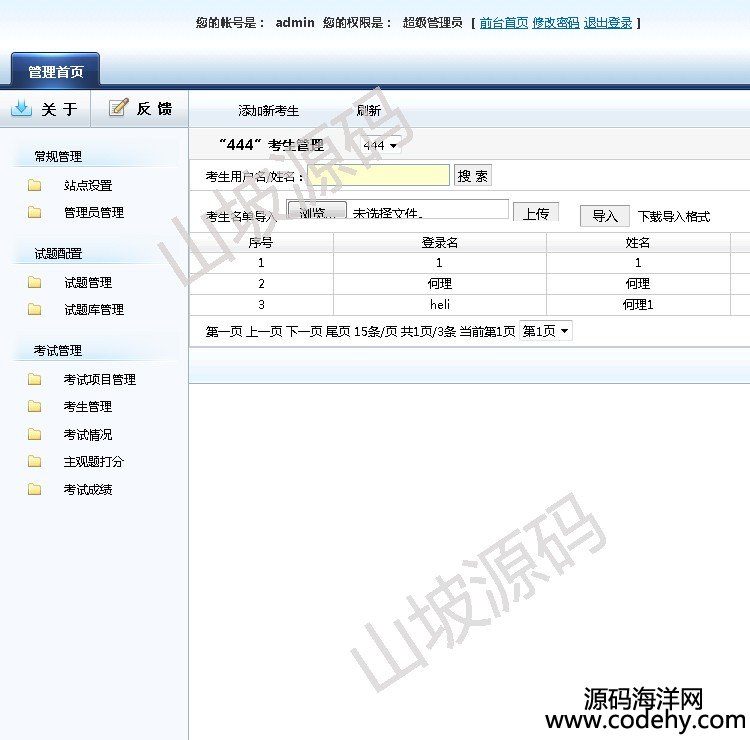Click the 上传 button
This screenshot has height=740, width=750.
(536, 212)
